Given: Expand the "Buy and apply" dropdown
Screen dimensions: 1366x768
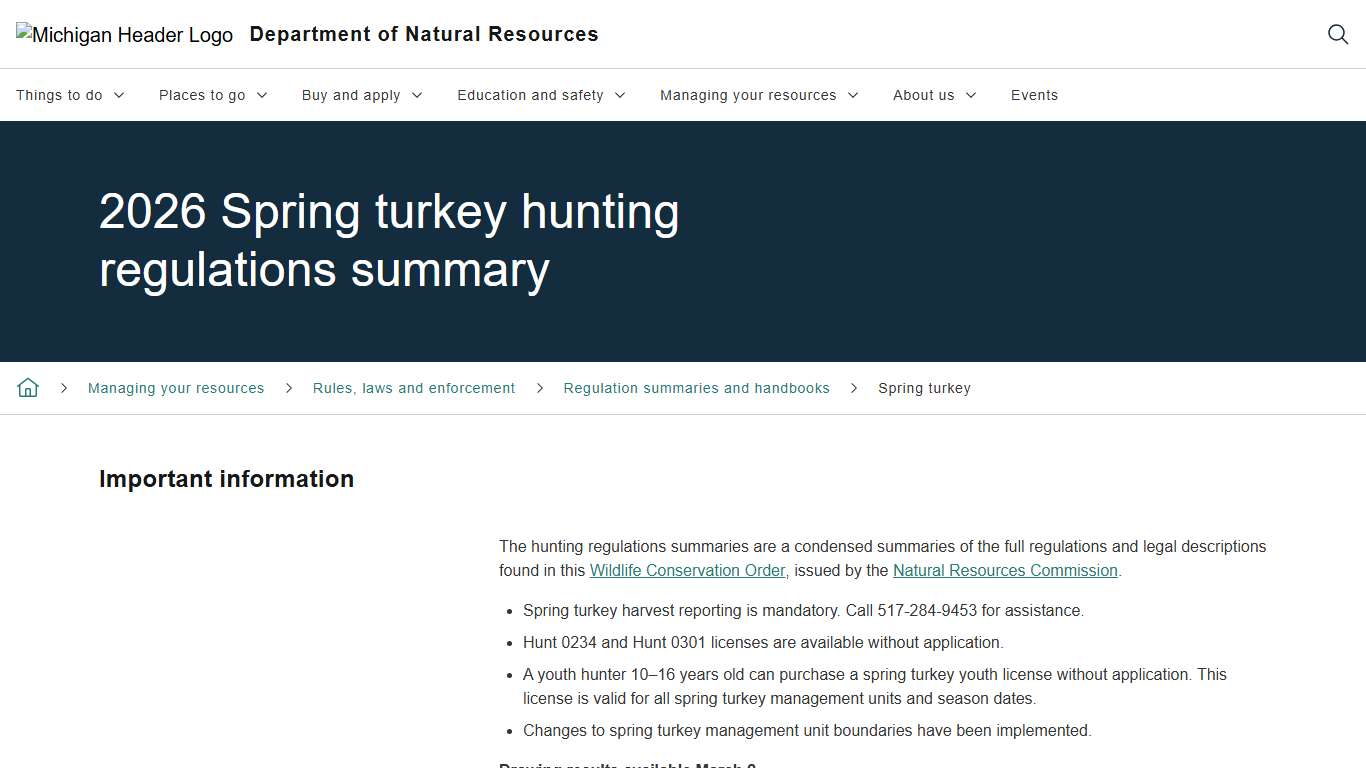Looking at the screenshot, I should click(x=362, y=95).
